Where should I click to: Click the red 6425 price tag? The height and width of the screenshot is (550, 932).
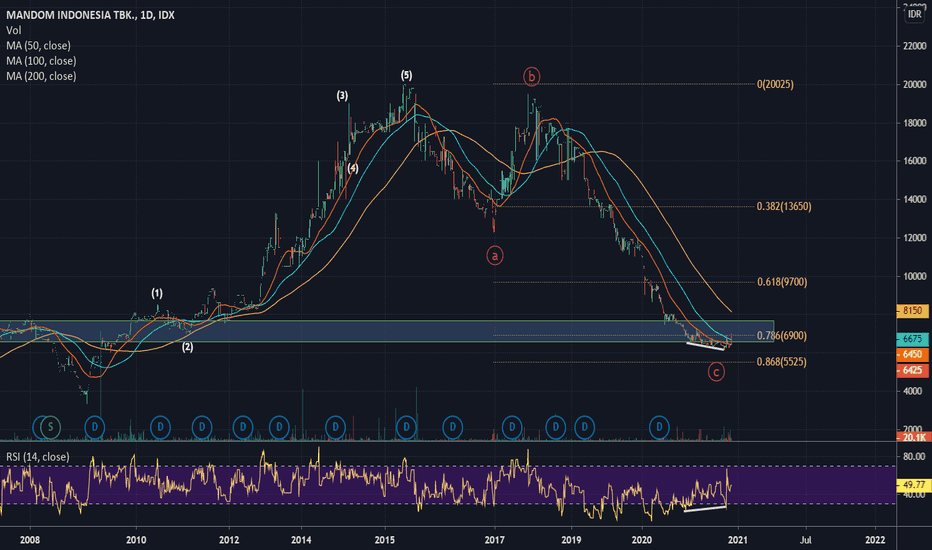[912, 370]
